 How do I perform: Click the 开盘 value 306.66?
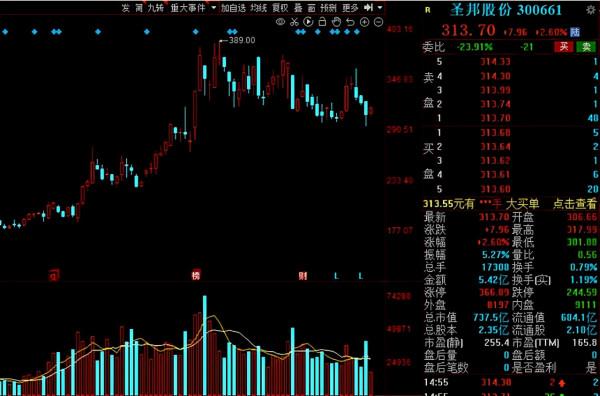coord(583,218)
